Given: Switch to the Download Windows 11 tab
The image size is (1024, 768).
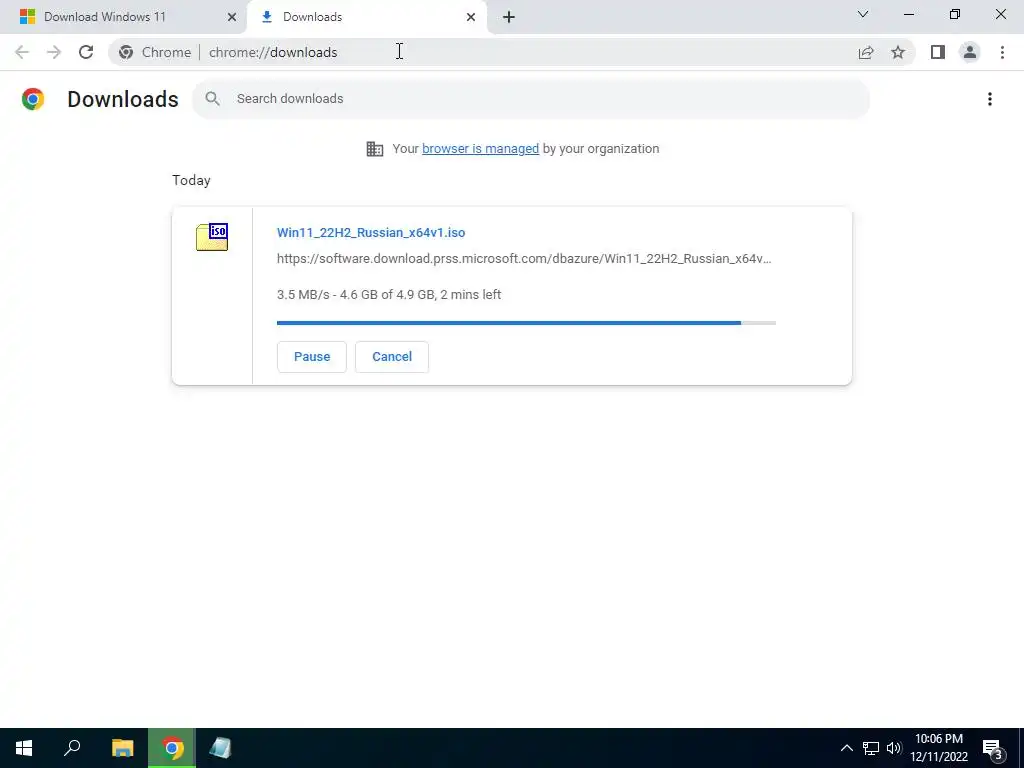Looking at the screenshot, I should pyautogui.click(x=123, y=17).
